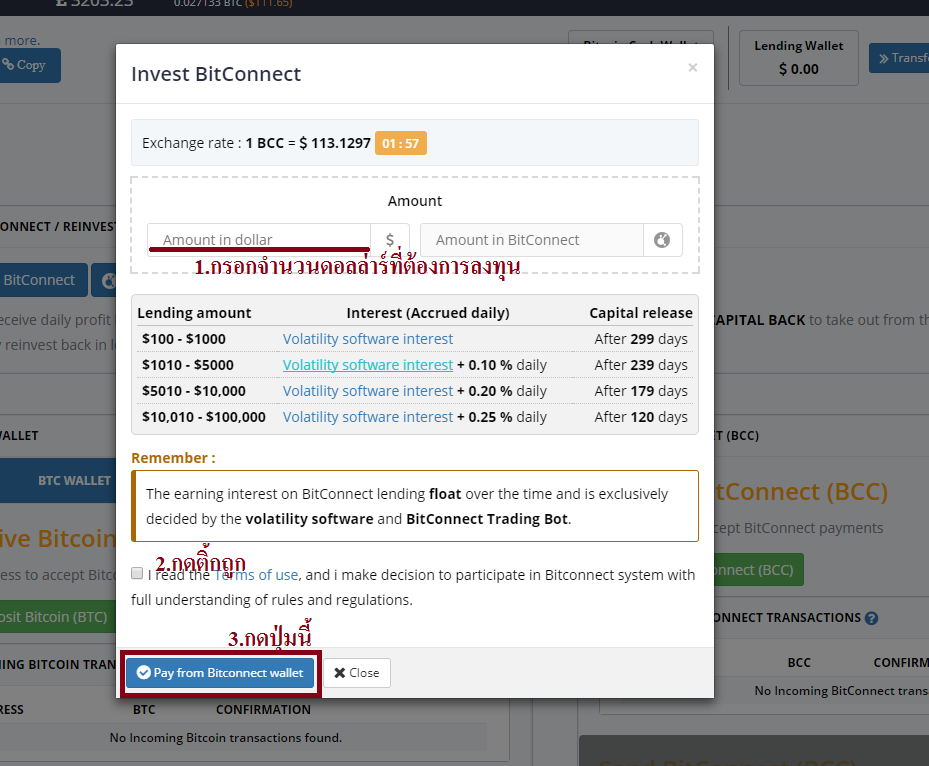This screenshot has height=766, width=929.
Task: Click the dollar sign addon icon
Action: point(390,240)
